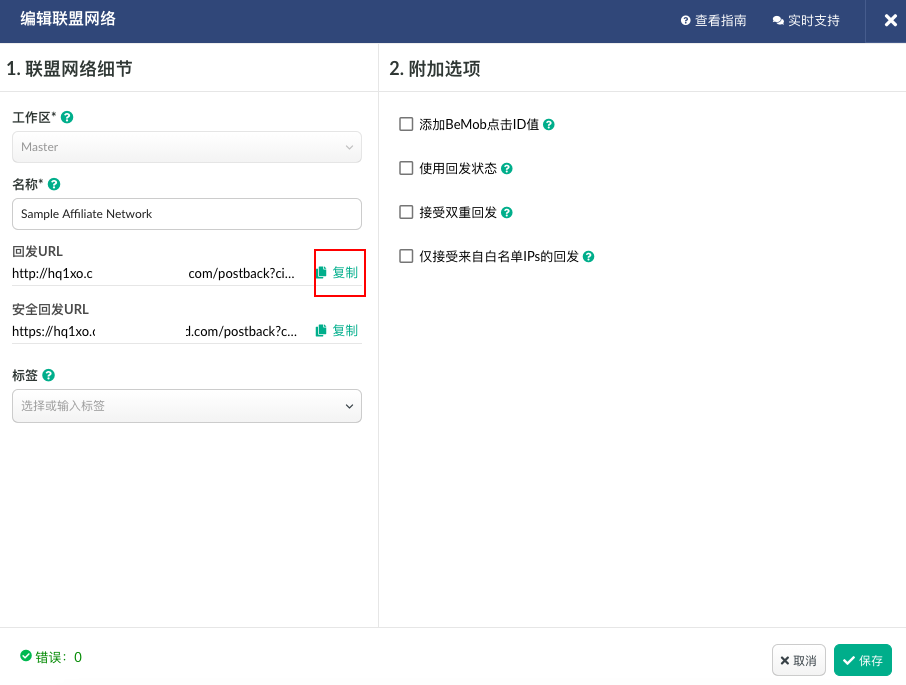
Task: Click help icon beside 仅接受来自白名单IPs的回发
Action: tap(588, 256)
